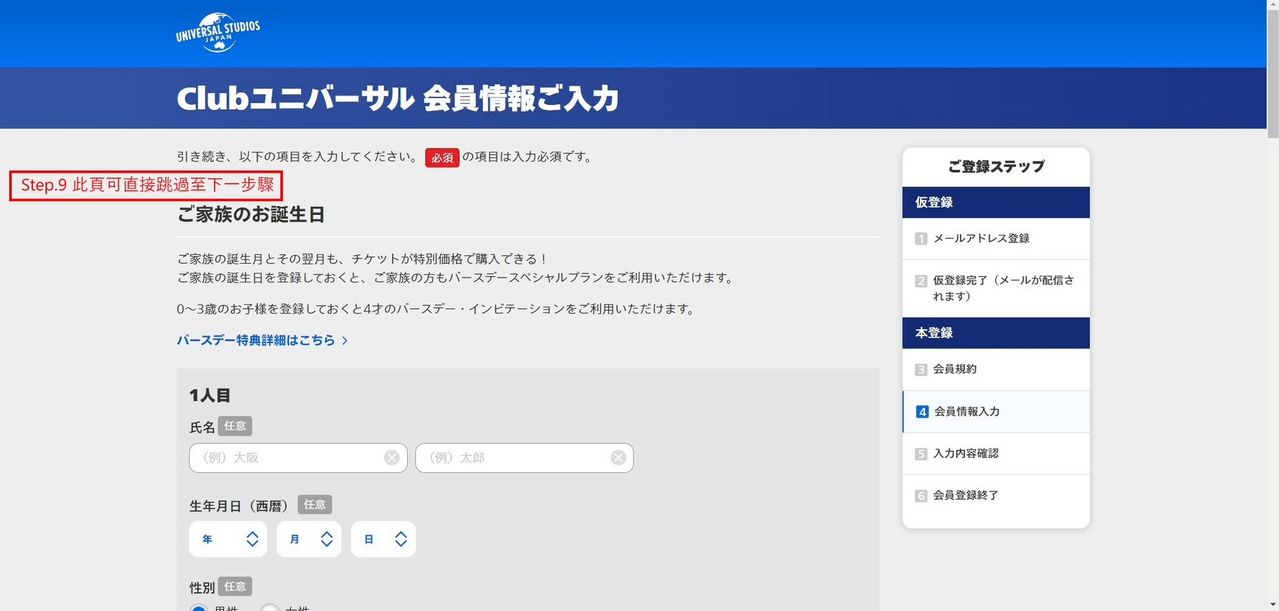Click the ご家族のお誕生日 heading
Viewport: 1279px width, 611px height.
click(x=251, y=215)
